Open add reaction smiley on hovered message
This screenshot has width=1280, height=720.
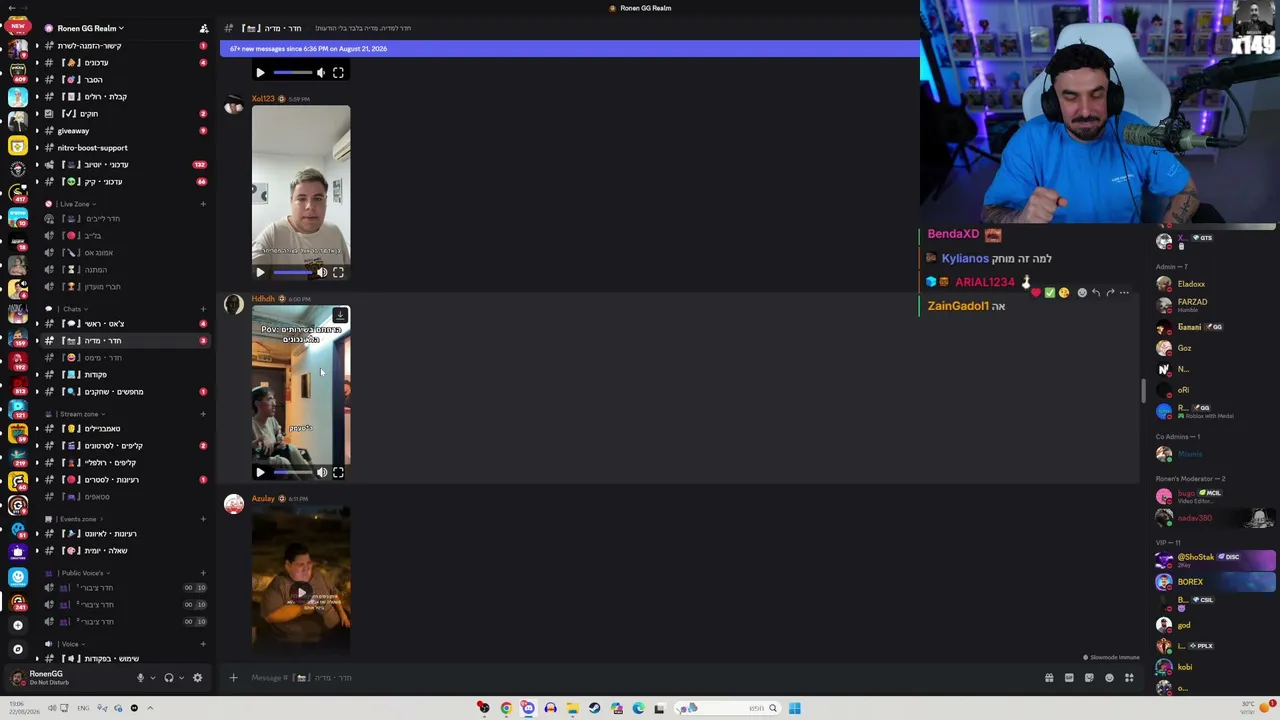(x=1082, y=293)
